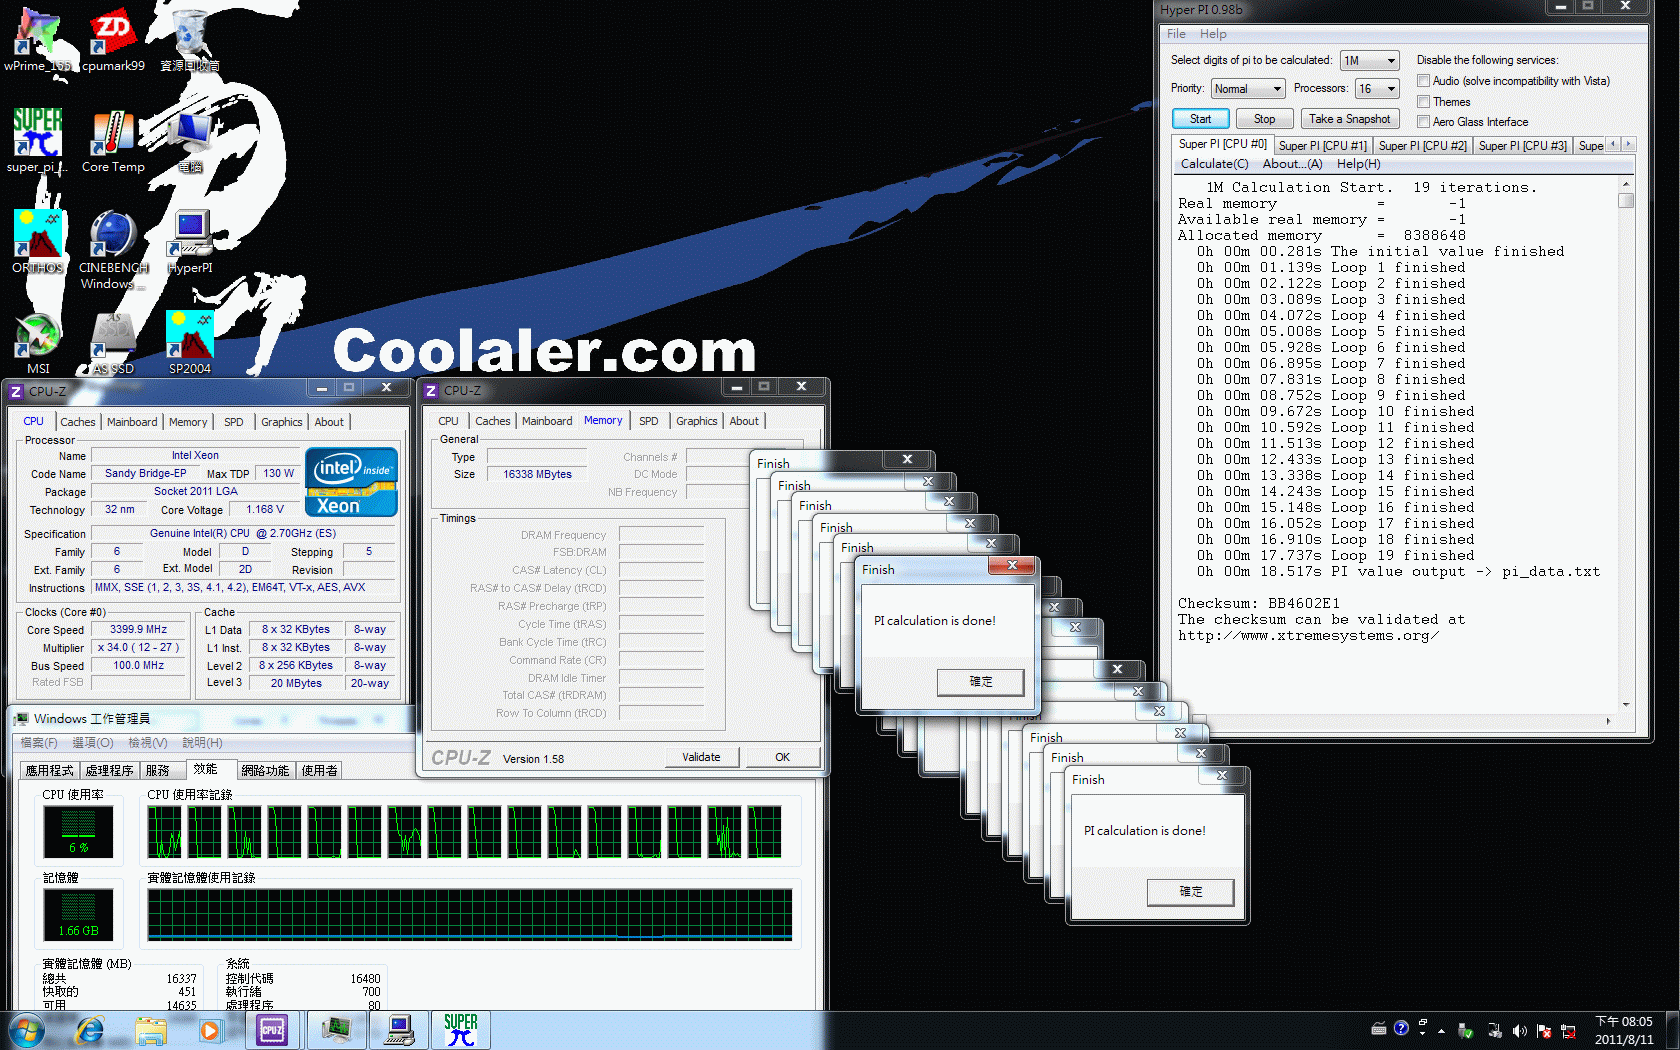Open the Processors 16 dropdown
The image size is (1680, 1050).
[x=1376, y=89]
